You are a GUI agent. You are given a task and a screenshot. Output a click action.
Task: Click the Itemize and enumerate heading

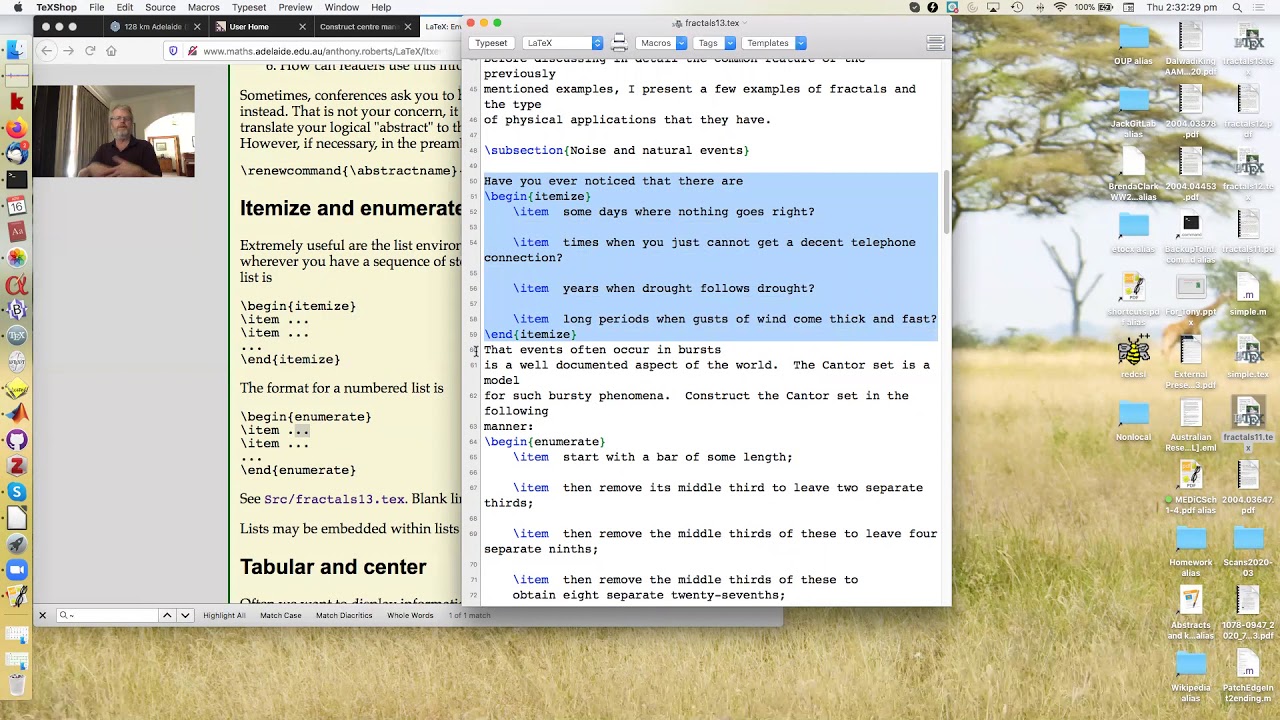350,209
